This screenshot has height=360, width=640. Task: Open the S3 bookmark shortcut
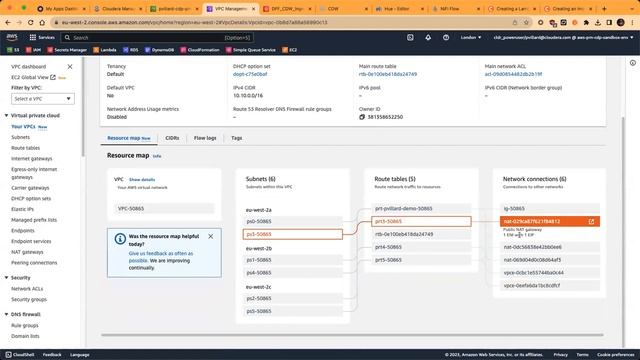pyautogui.click(x=13, y=50)
